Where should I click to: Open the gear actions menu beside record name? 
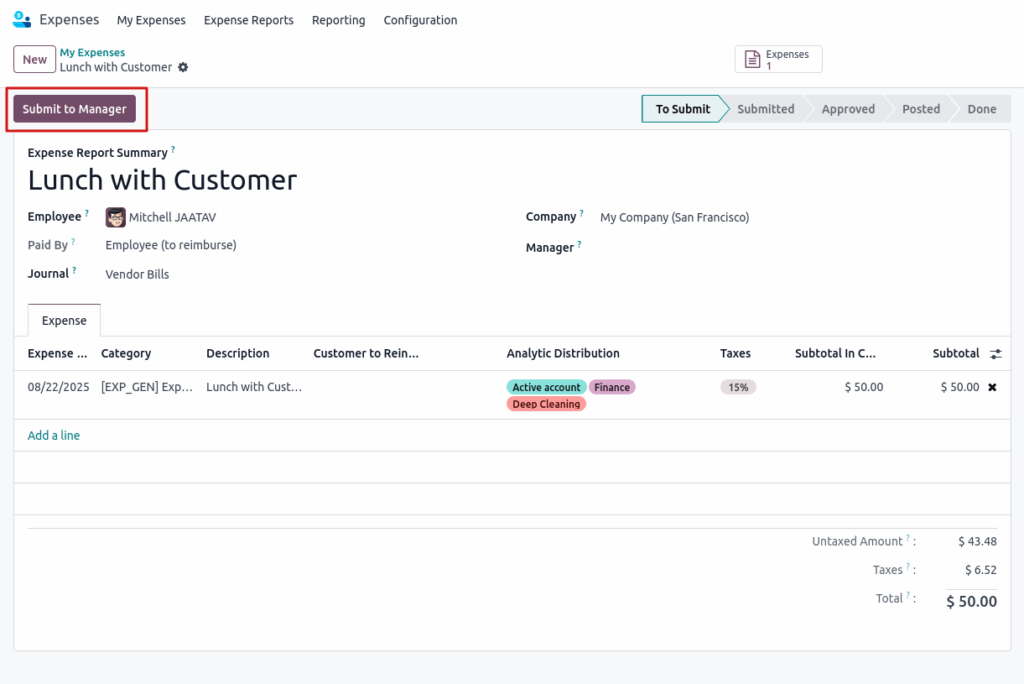(x=183, y=67)
